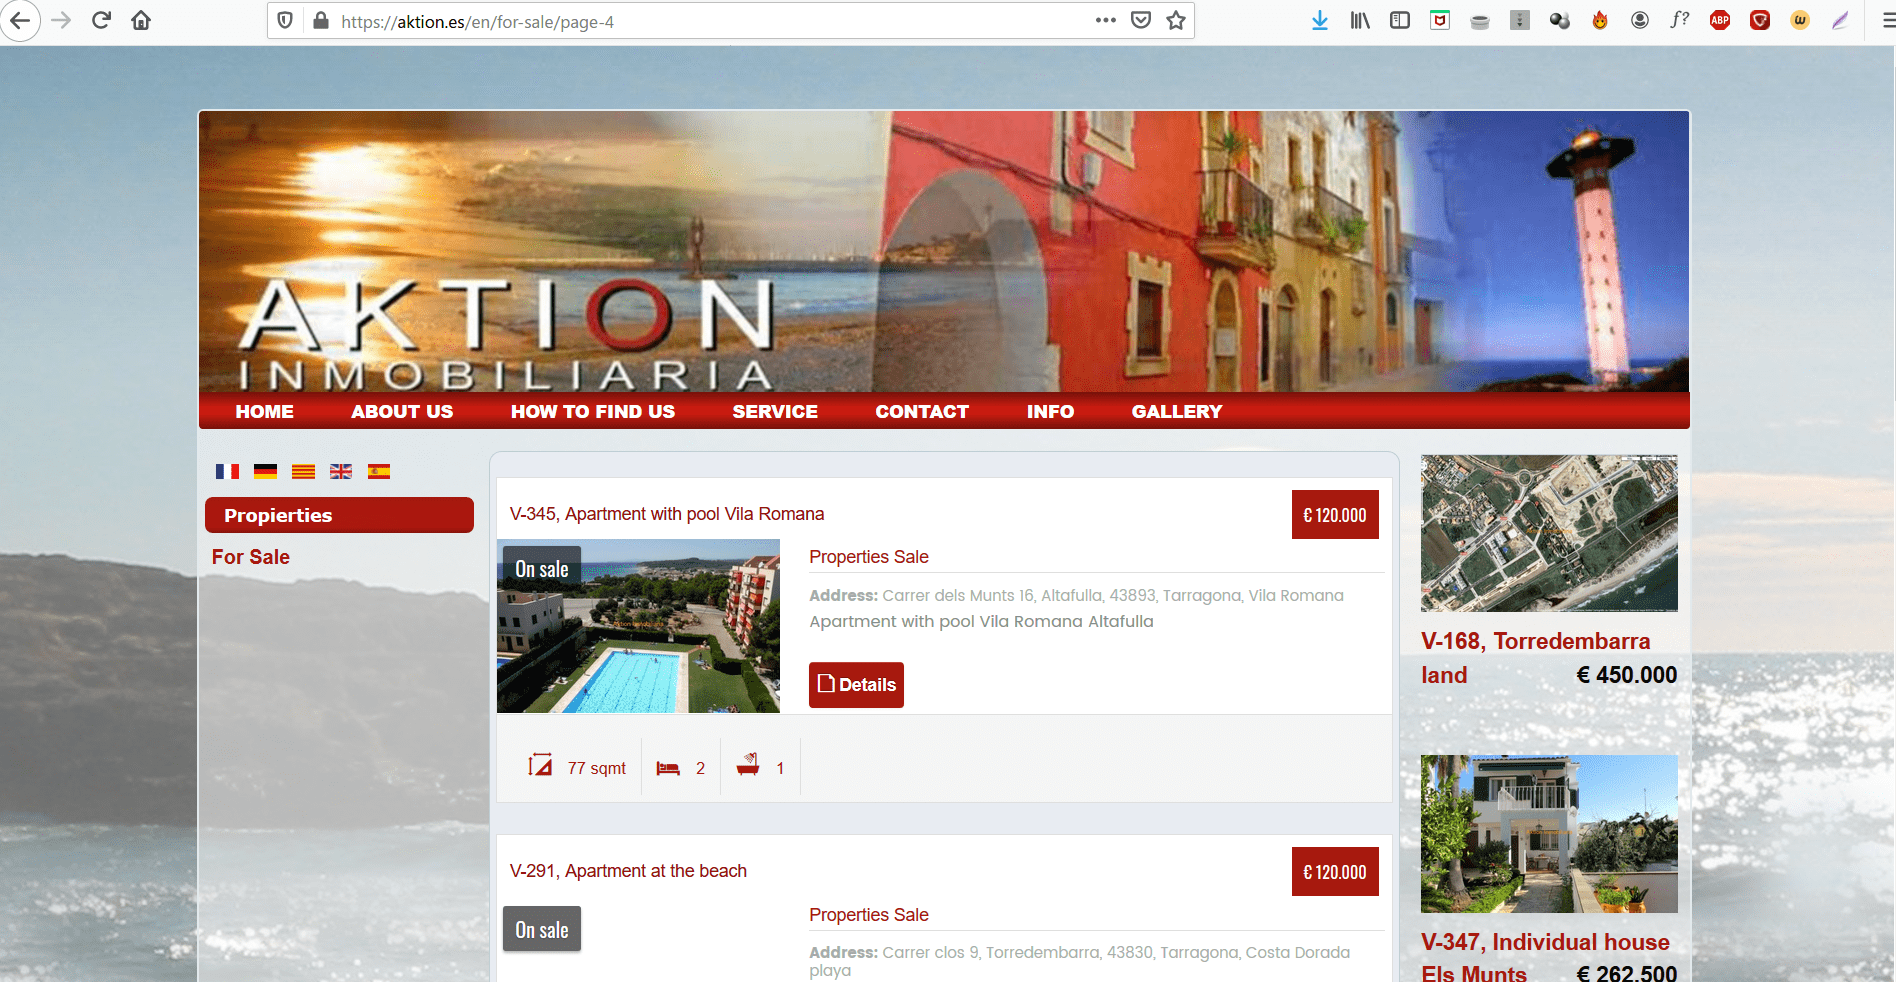
Task: Switch site language to Spanish flag
Action: (x=379, y=471)
